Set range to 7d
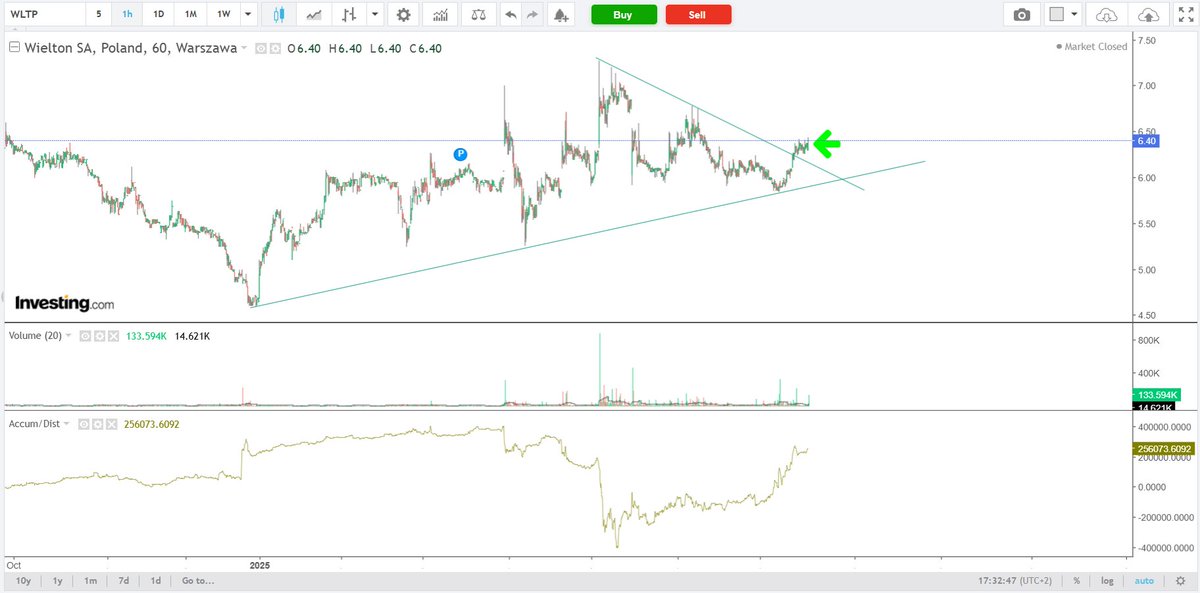Viewport: 1200px width, 593px height. (123, 580)
